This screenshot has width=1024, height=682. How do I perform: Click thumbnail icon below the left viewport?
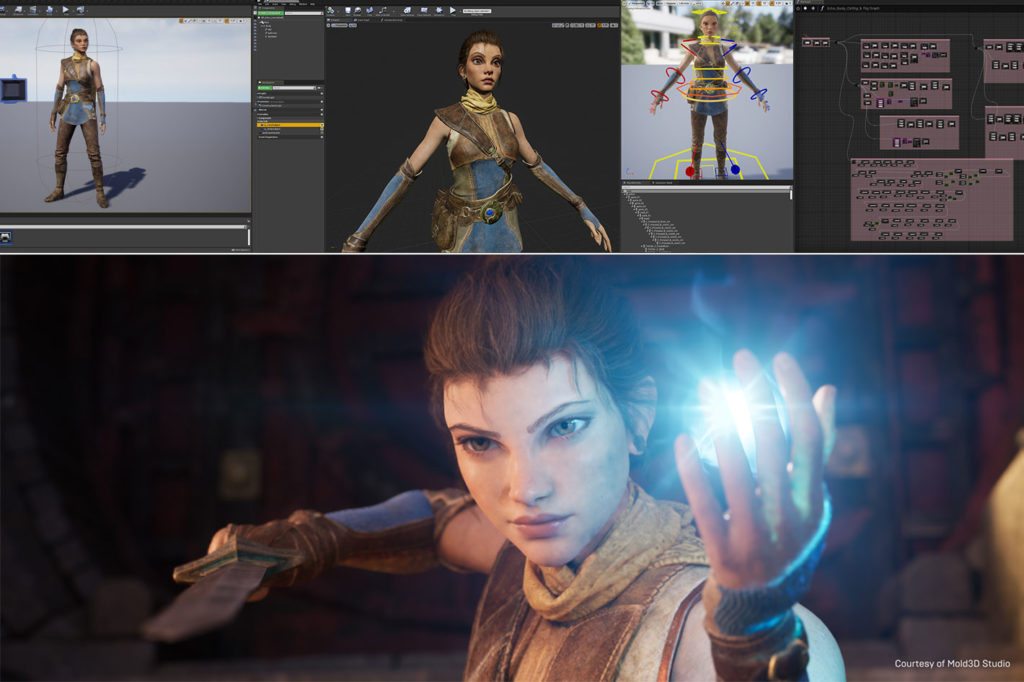[x=5, y=238]
